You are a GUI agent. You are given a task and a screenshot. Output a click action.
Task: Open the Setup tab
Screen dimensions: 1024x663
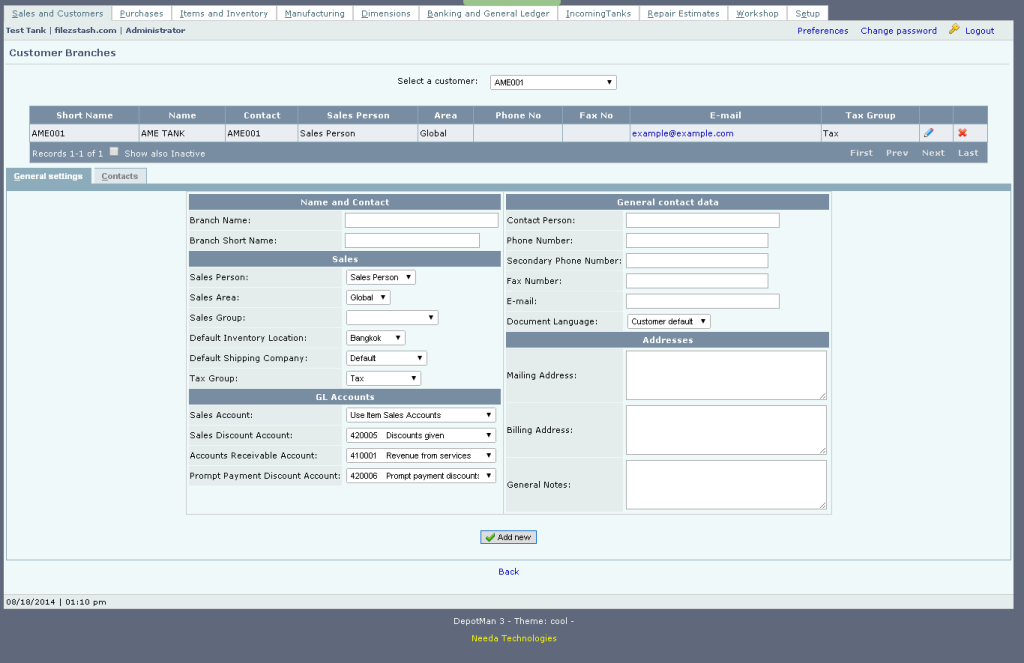click(x=808, y=13)
